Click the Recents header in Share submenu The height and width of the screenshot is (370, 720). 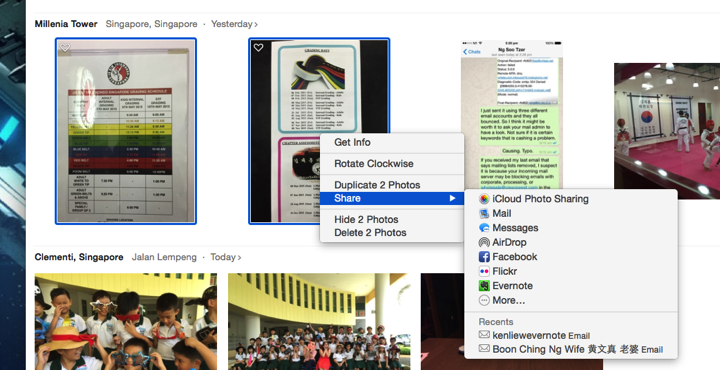496,322
